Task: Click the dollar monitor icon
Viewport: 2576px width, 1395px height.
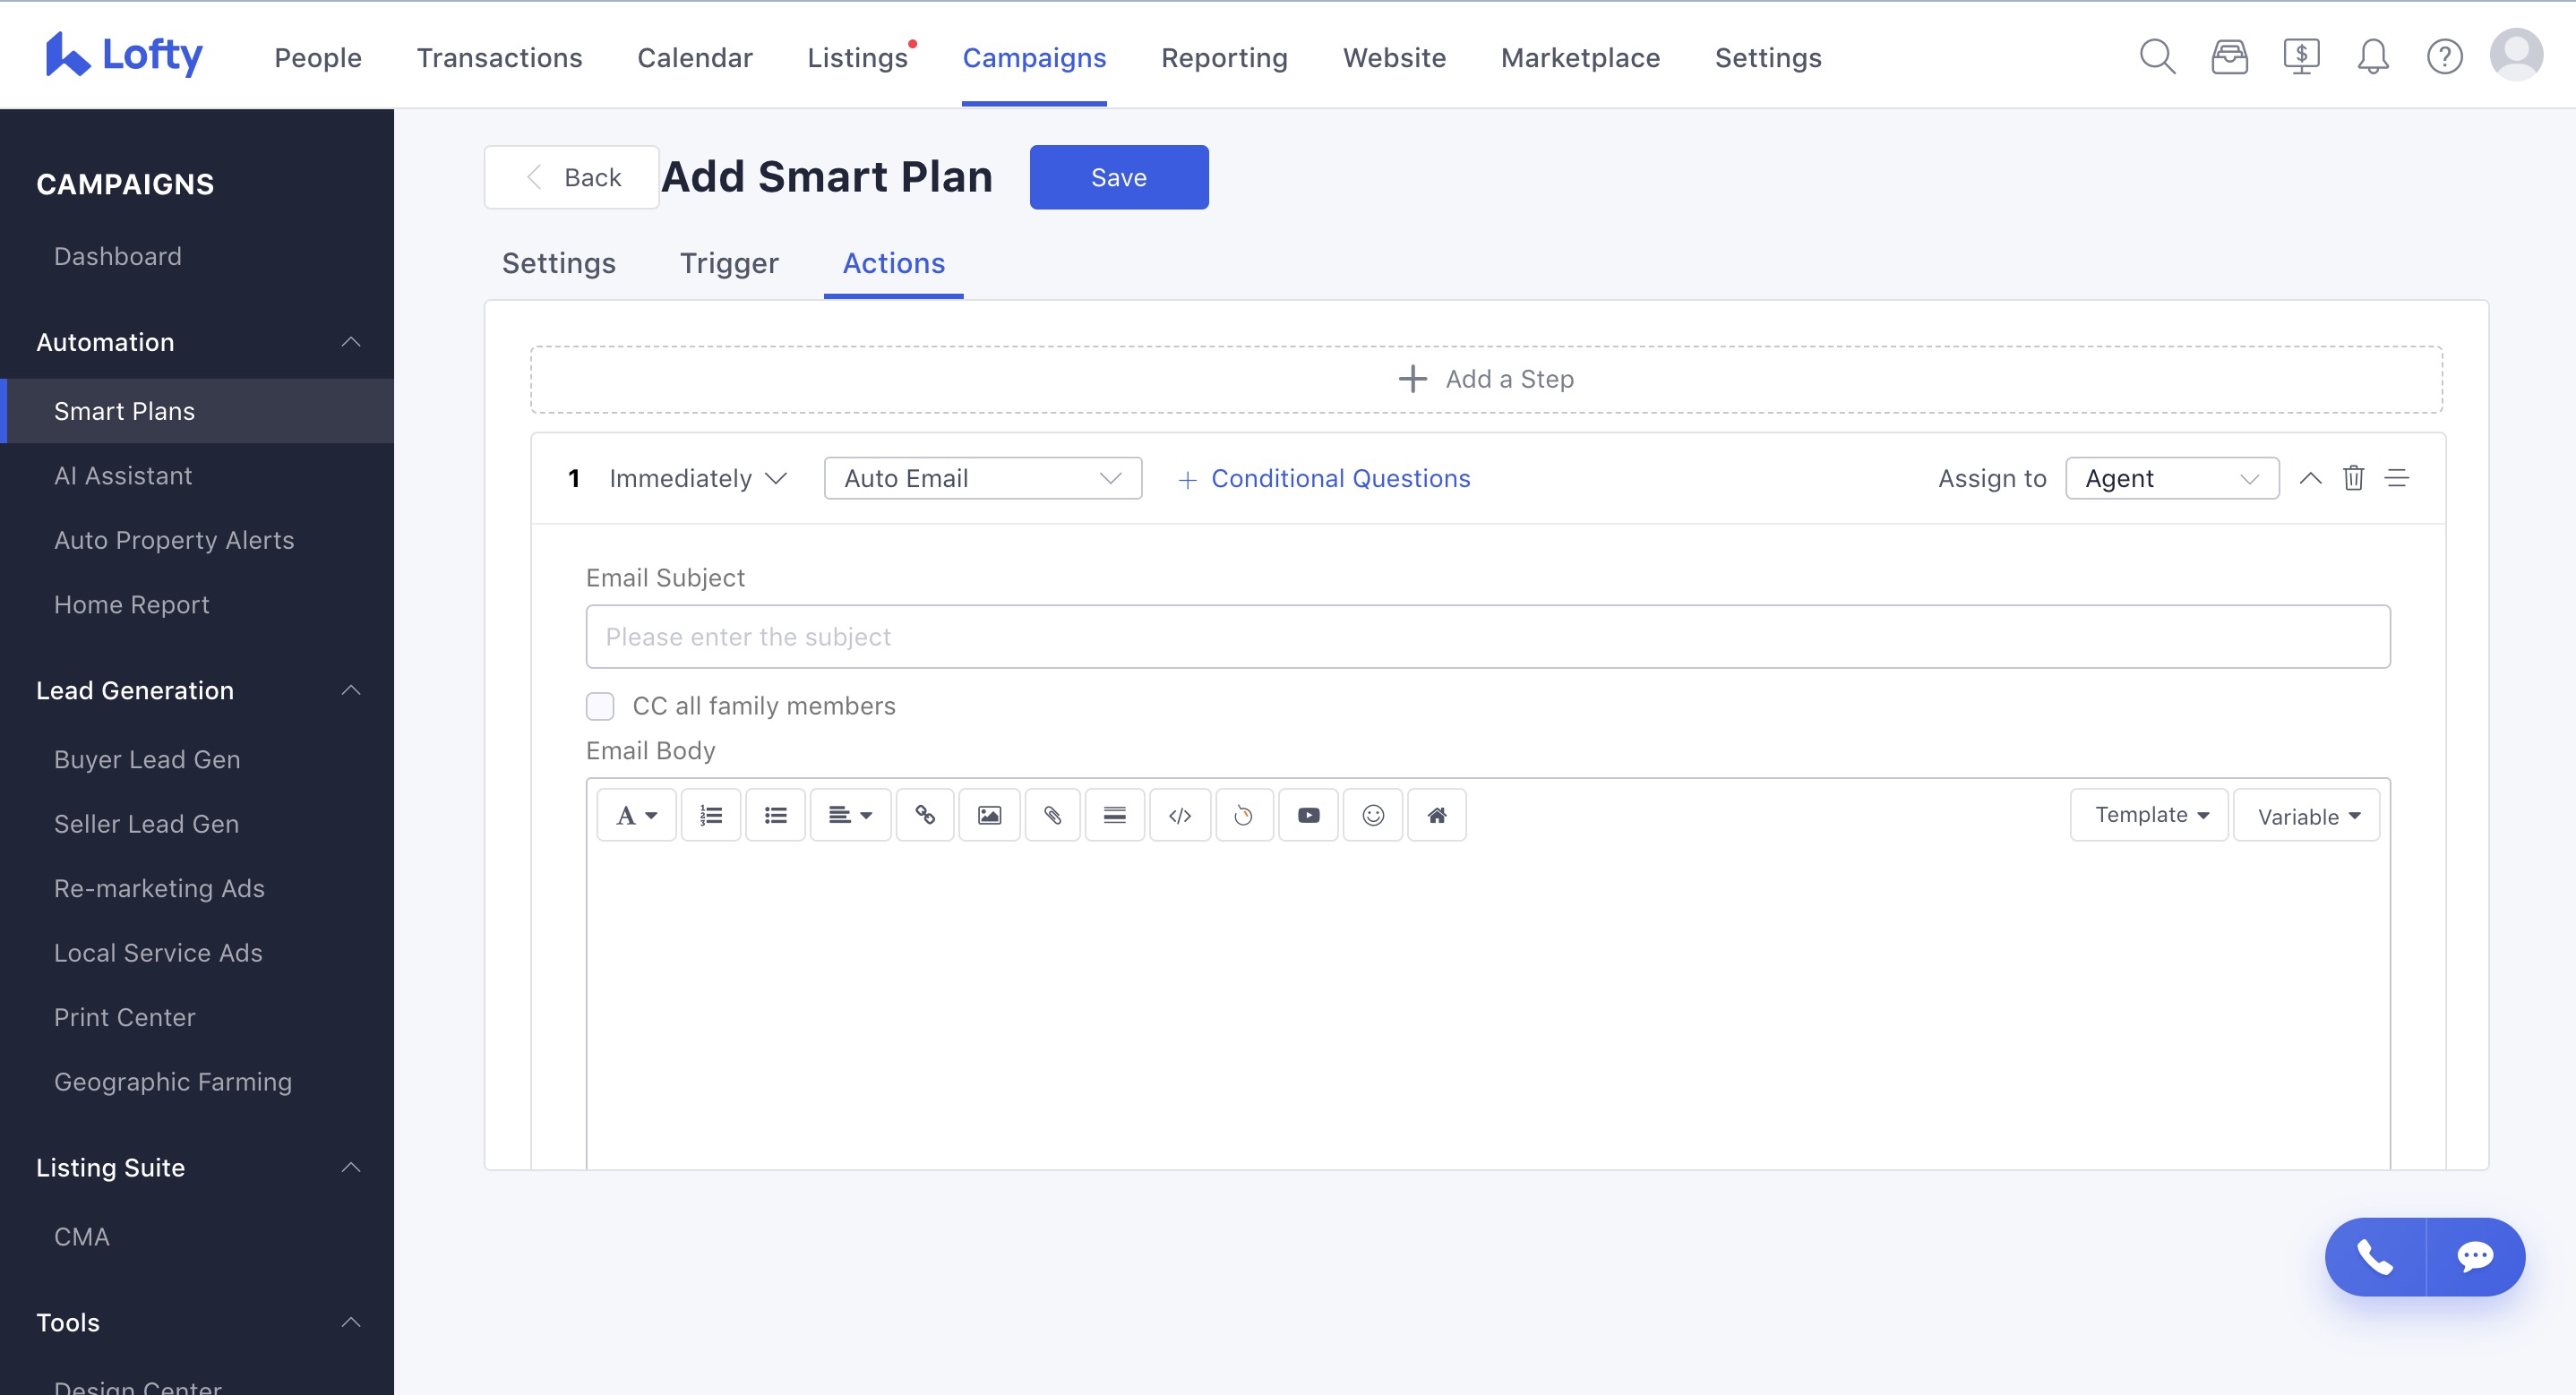Action: 2301,56
